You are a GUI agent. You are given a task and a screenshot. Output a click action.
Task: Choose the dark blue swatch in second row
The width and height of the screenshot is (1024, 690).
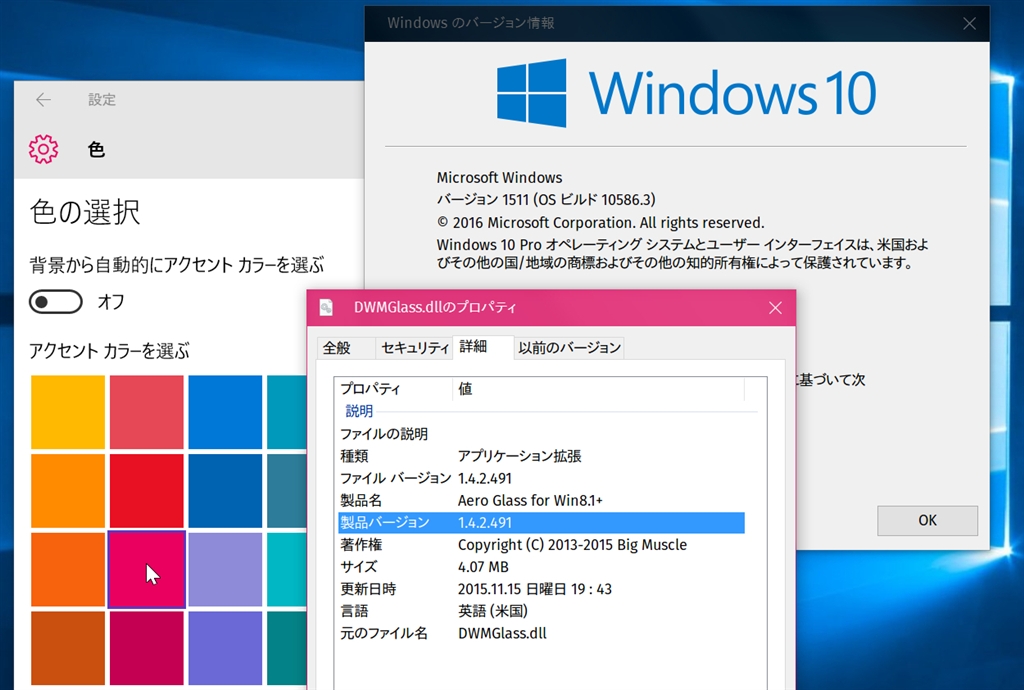pyautogui.click(x=225, y=491)
